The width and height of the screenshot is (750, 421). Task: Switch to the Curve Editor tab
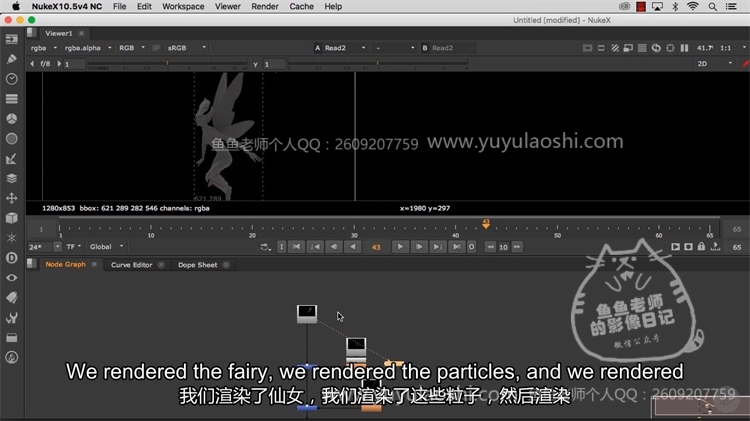click(132, 265)
